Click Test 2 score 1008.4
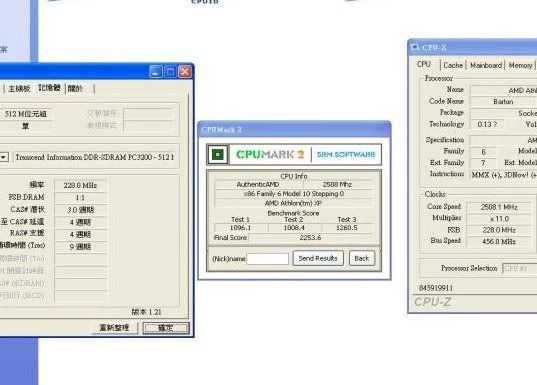This screenshot has height=385, width=537. coord(294,228)
